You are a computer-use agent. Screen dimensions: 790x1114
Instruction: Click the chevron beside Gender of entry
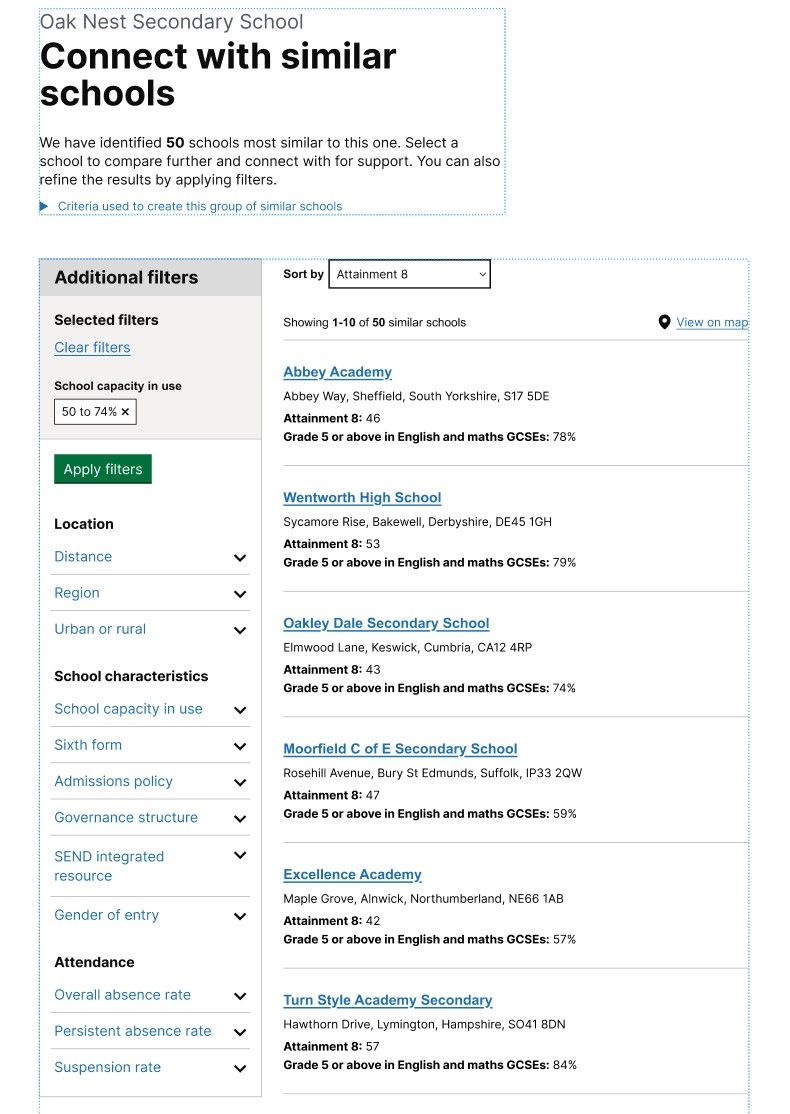[x=239, y=916]
